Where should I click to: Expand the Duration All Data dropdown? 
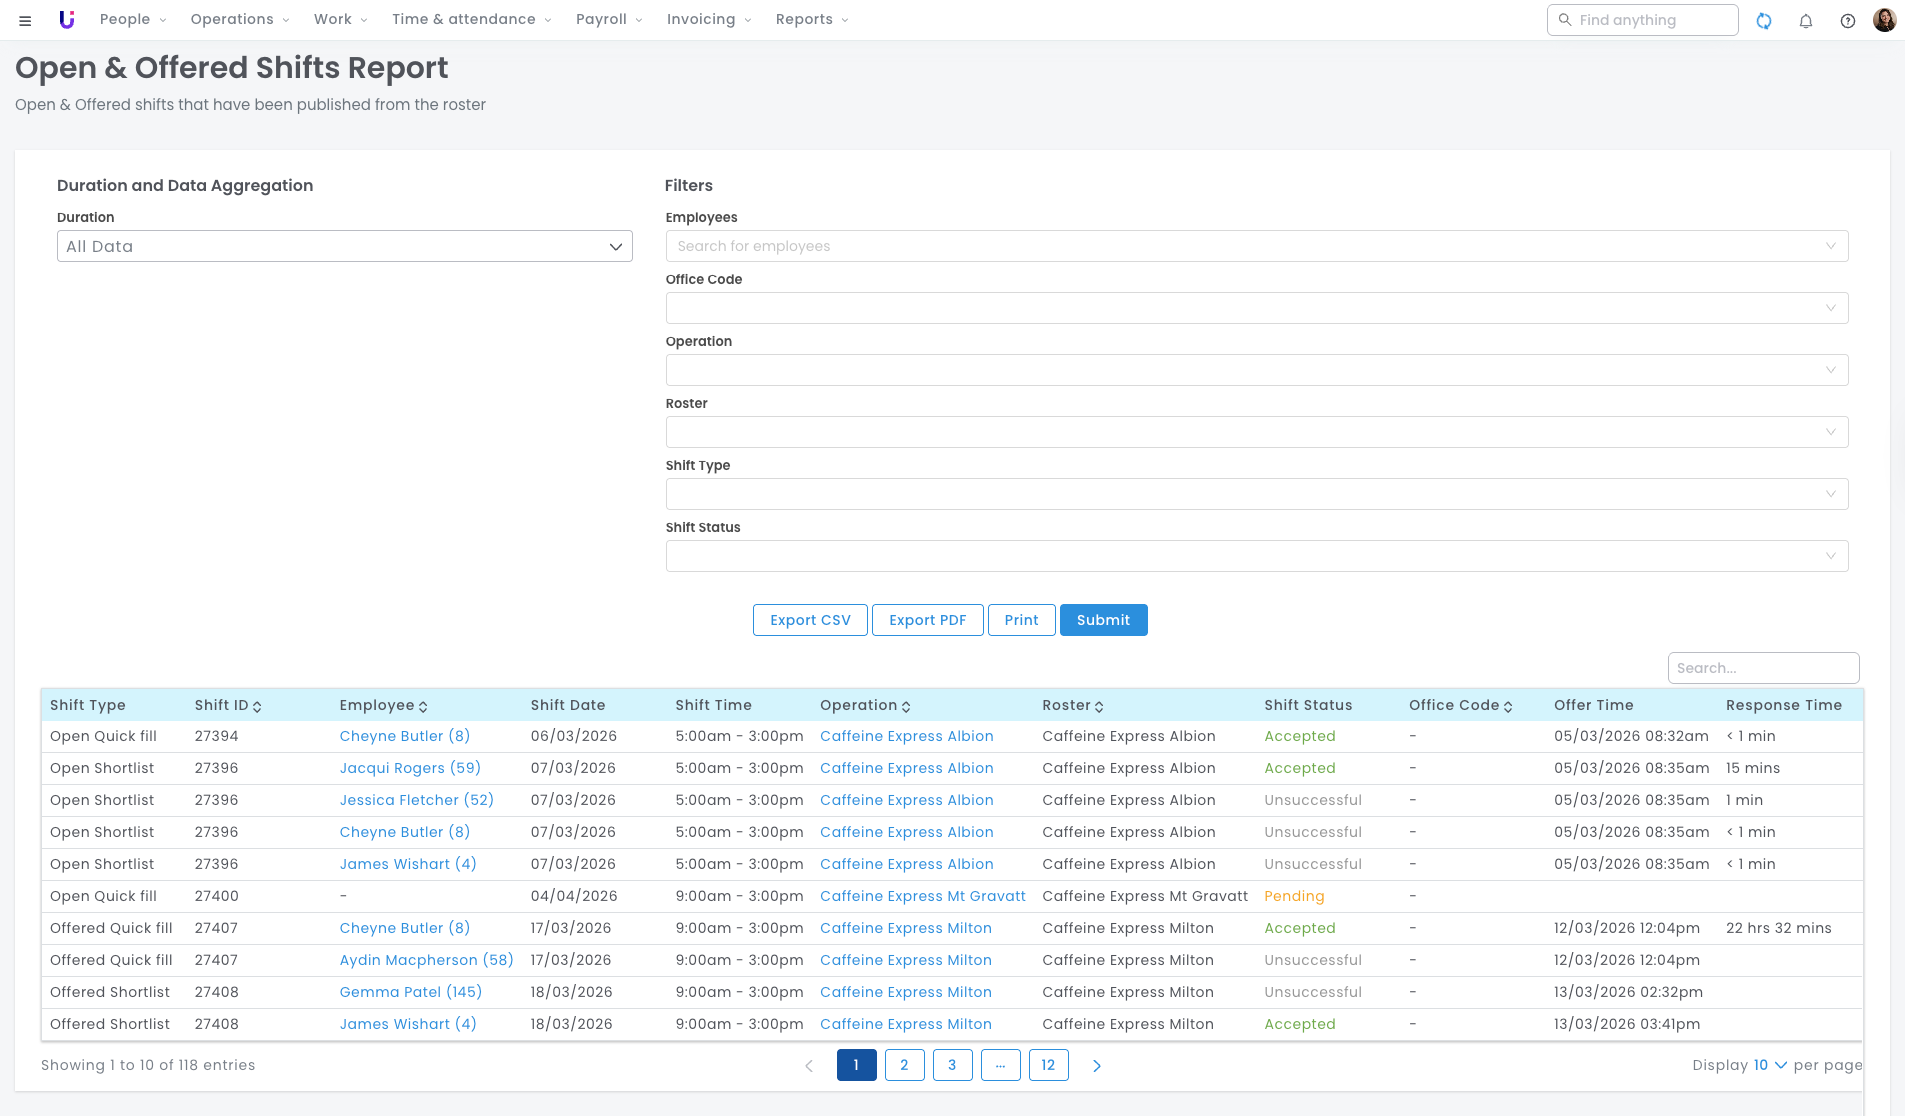pos(344,246)
